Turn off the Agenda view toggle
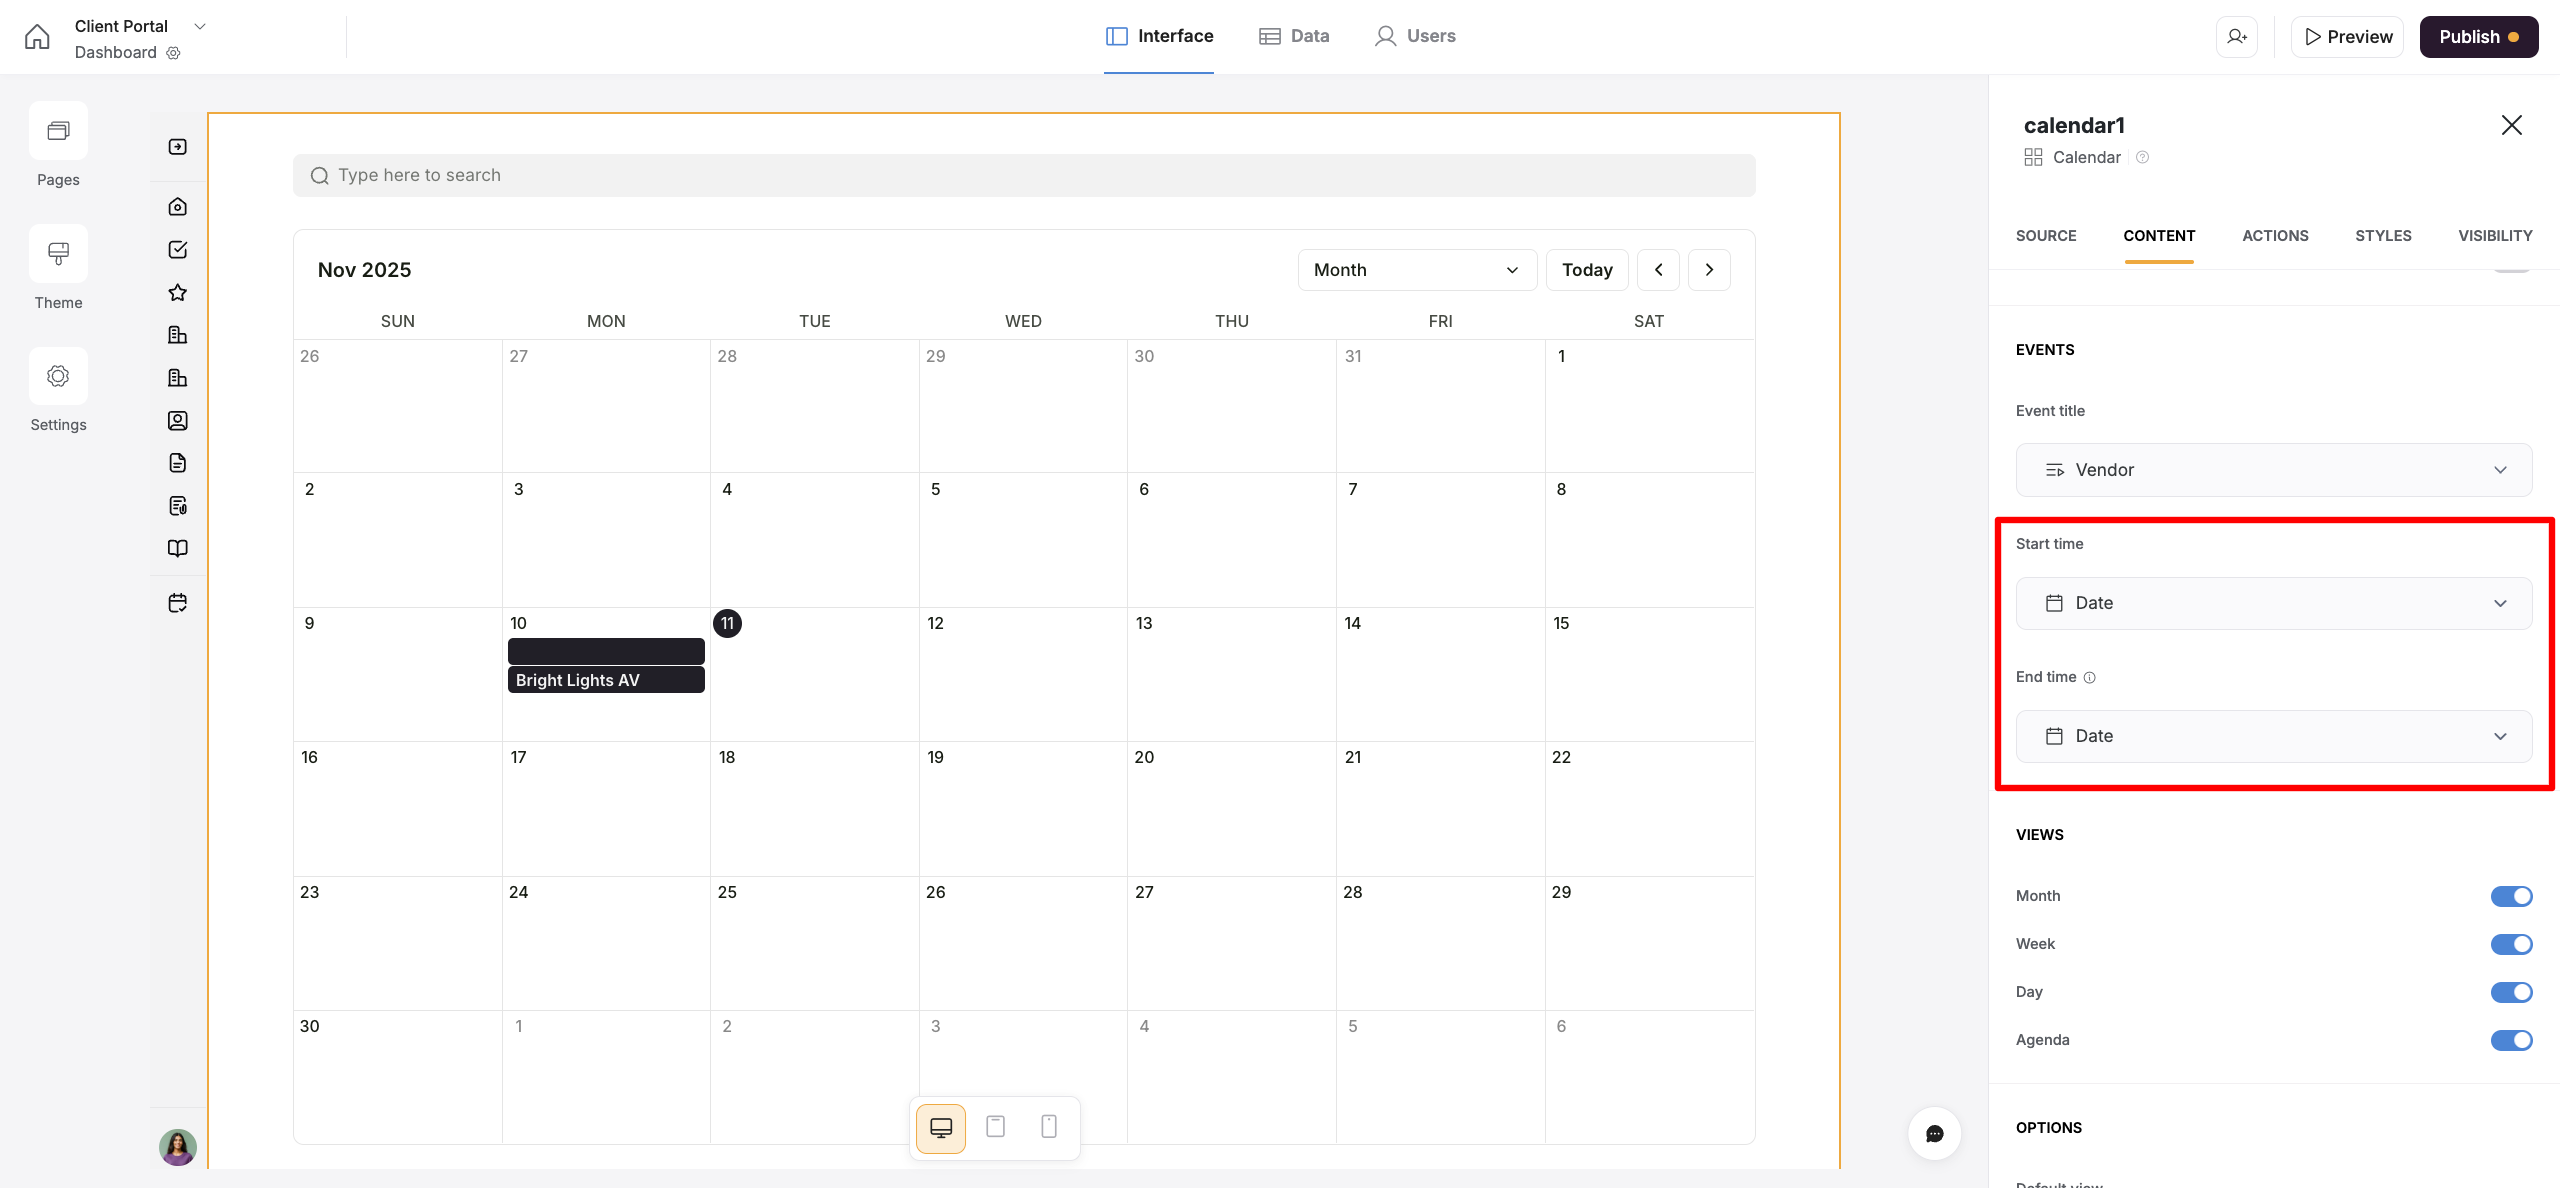 point(2510,1040)
